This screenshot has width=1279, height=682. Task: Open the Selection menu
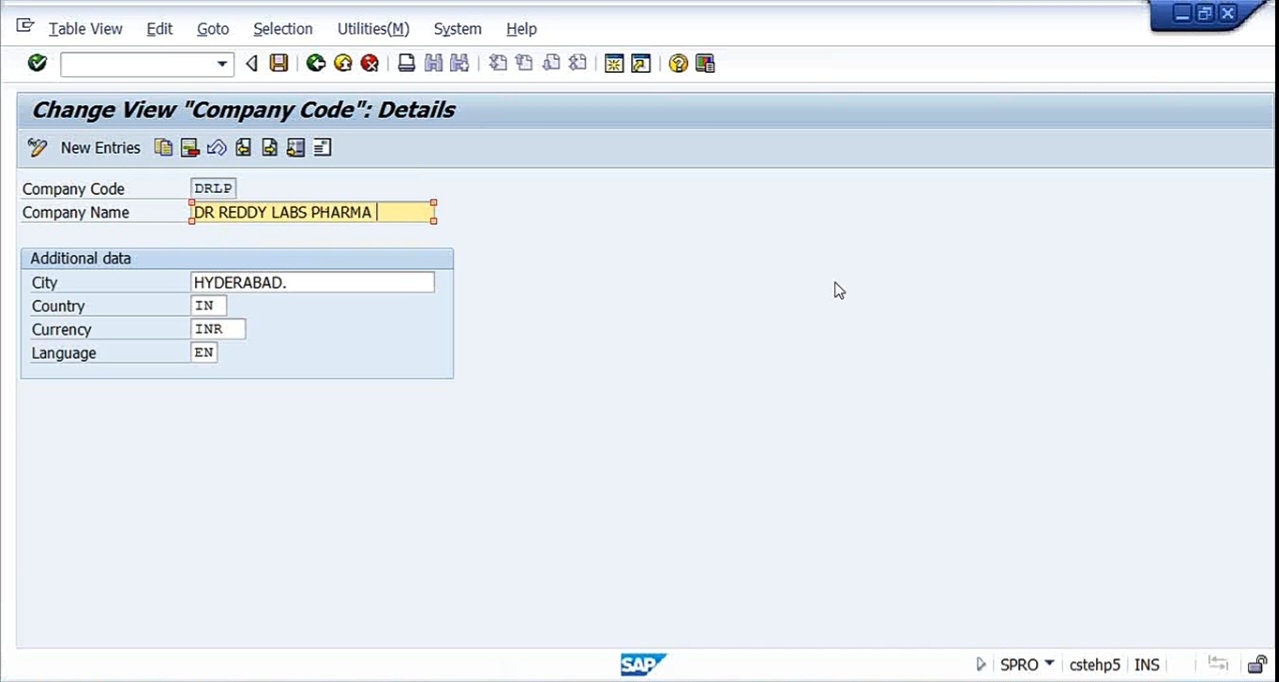pos(283,29)
